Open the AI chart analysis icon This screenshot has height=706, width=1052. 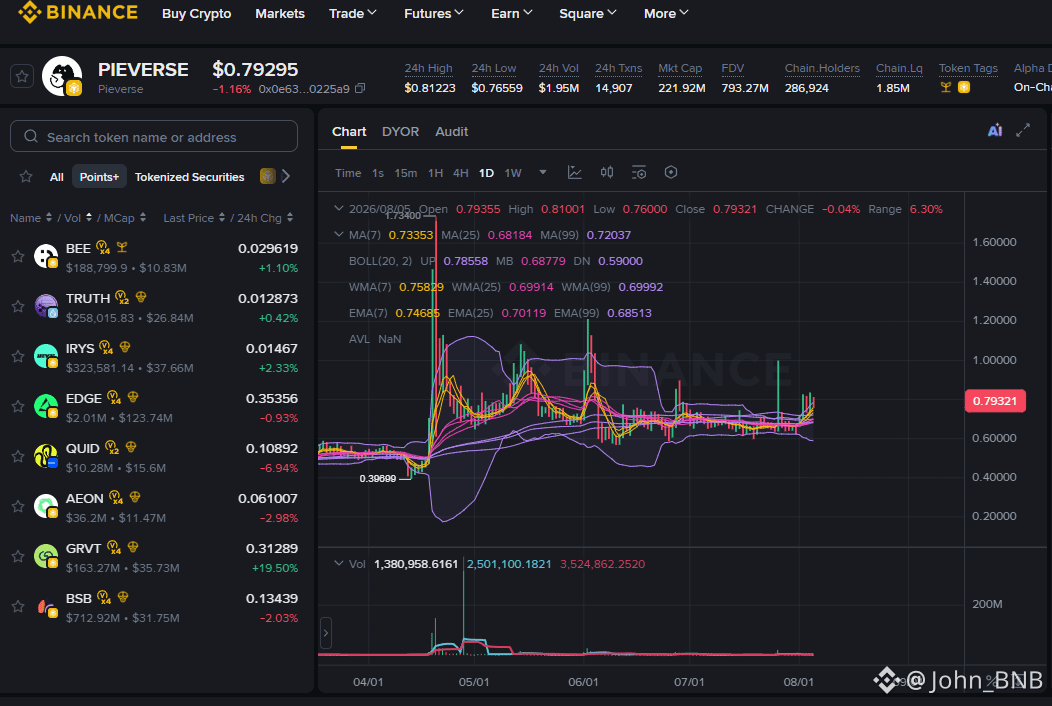(x=995, y=131)
